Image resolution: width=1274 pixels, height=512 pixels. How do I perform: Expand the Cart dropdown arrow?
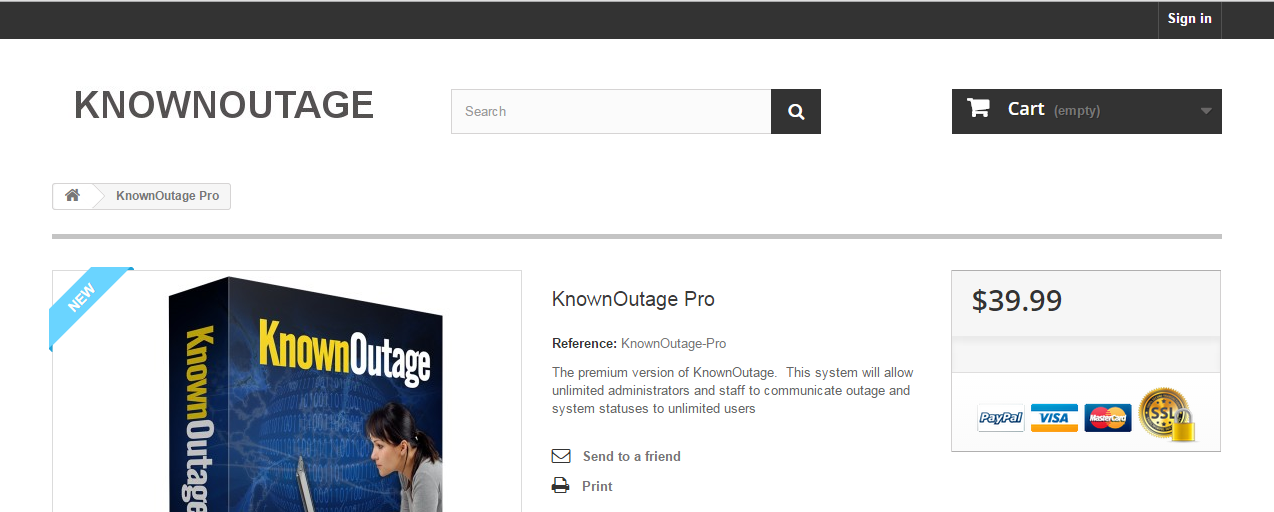[x=1206, y=111]
